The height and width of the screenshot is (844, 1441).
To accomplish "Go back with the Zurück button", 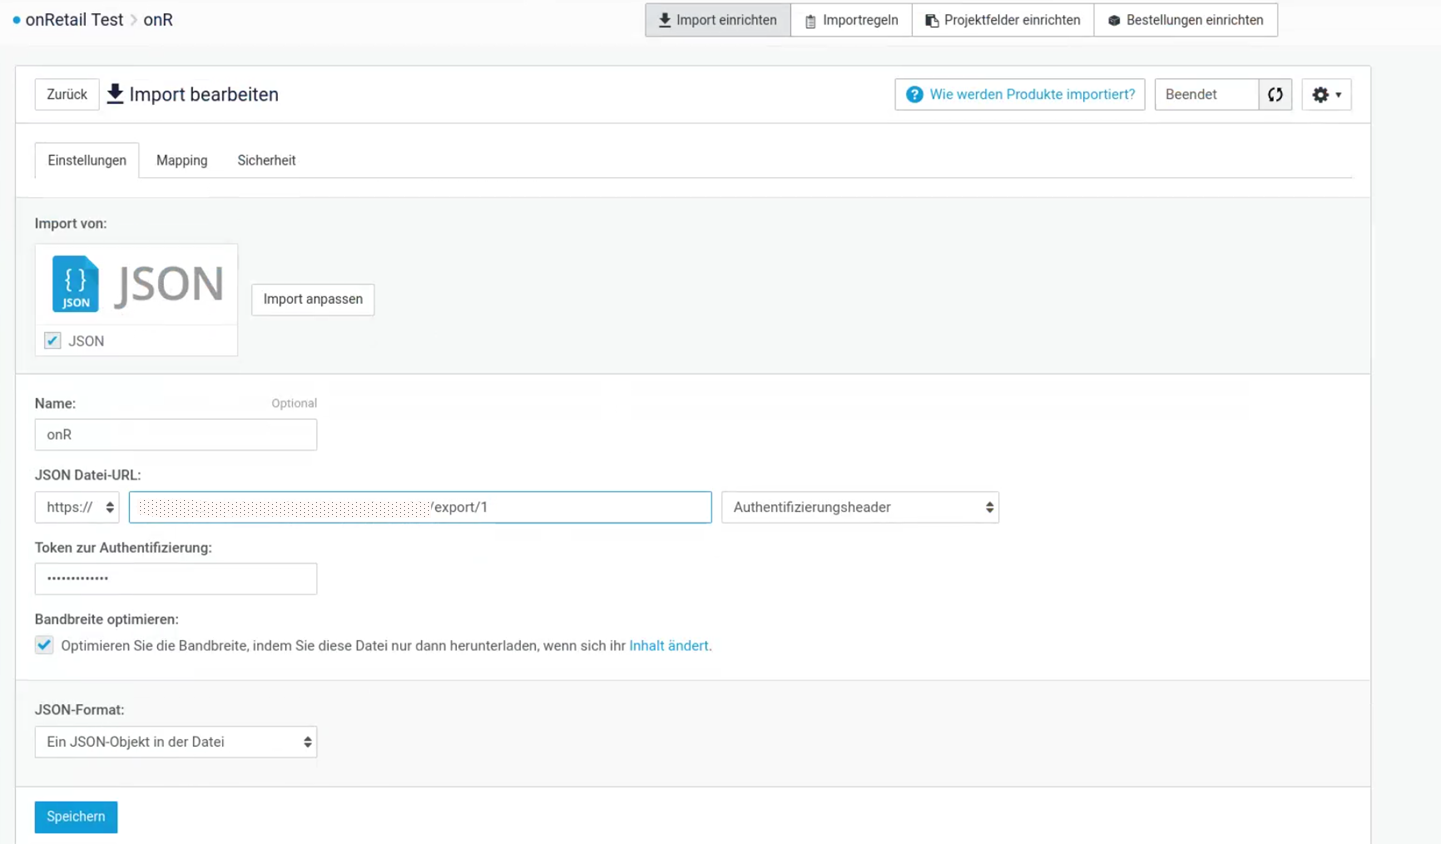I will 67,95.
